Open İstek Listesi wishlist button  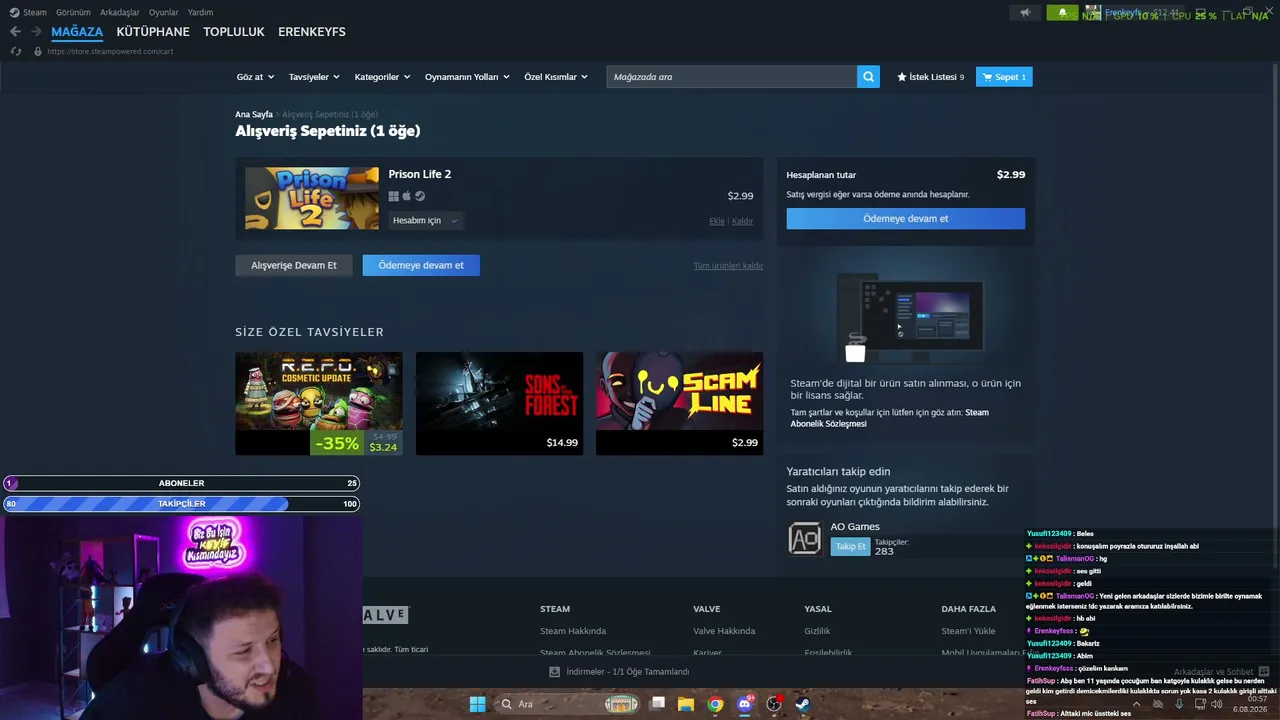[931, 77]
